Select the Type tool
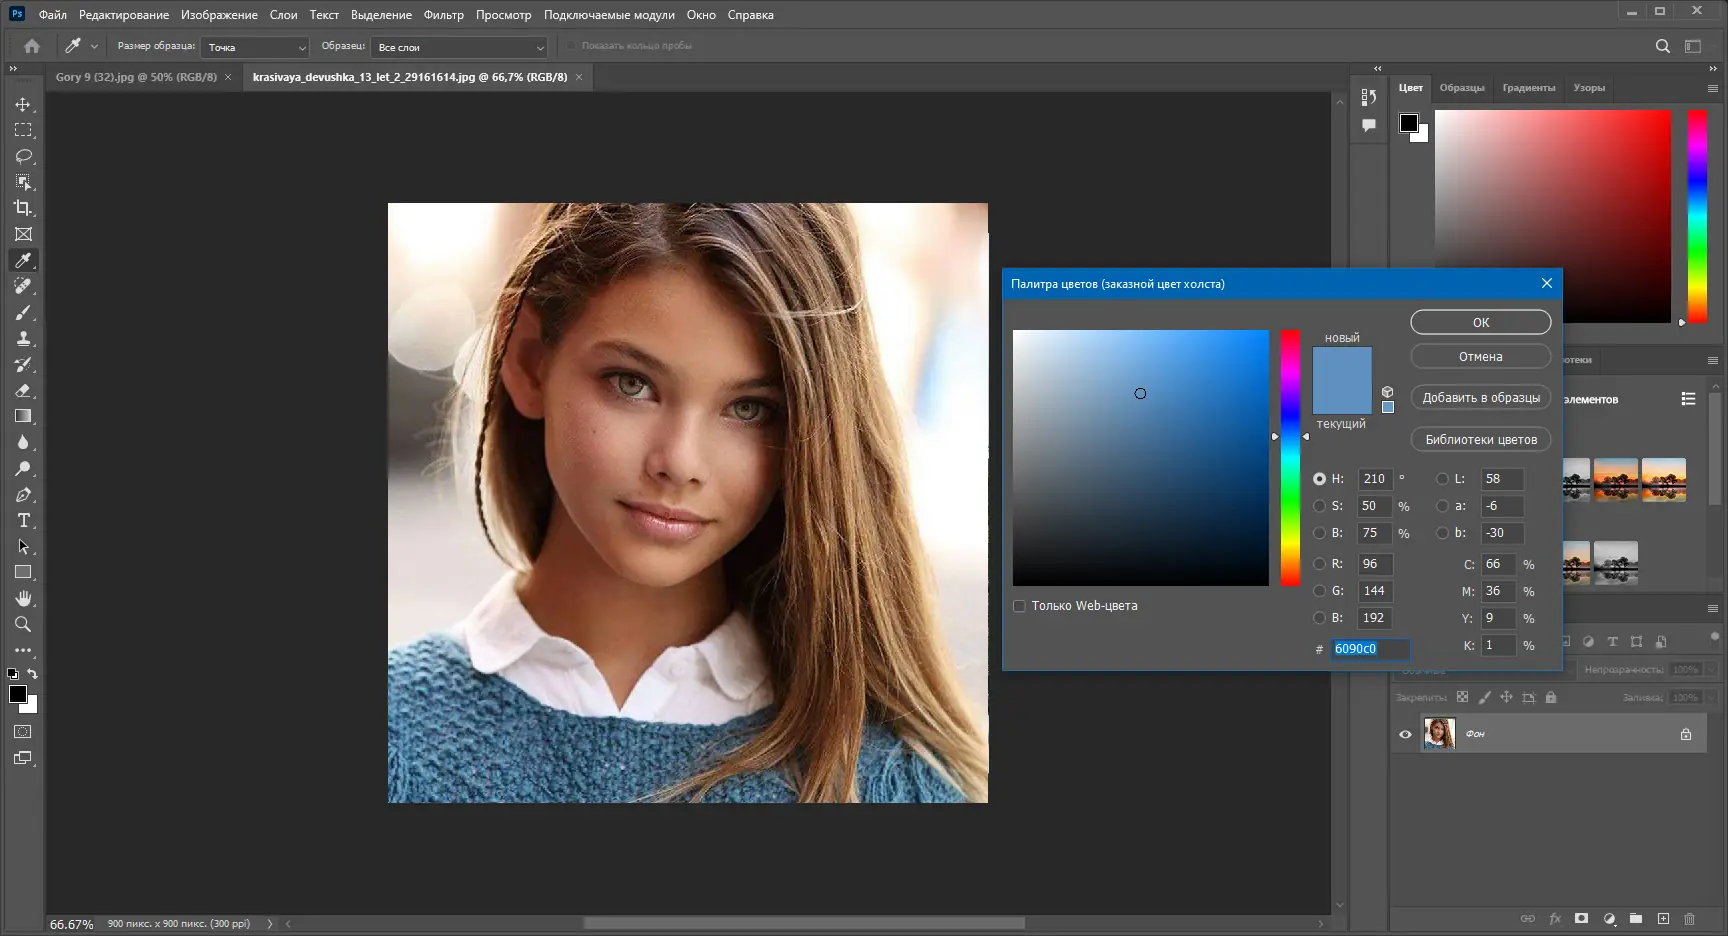 [x=23, y=520]
